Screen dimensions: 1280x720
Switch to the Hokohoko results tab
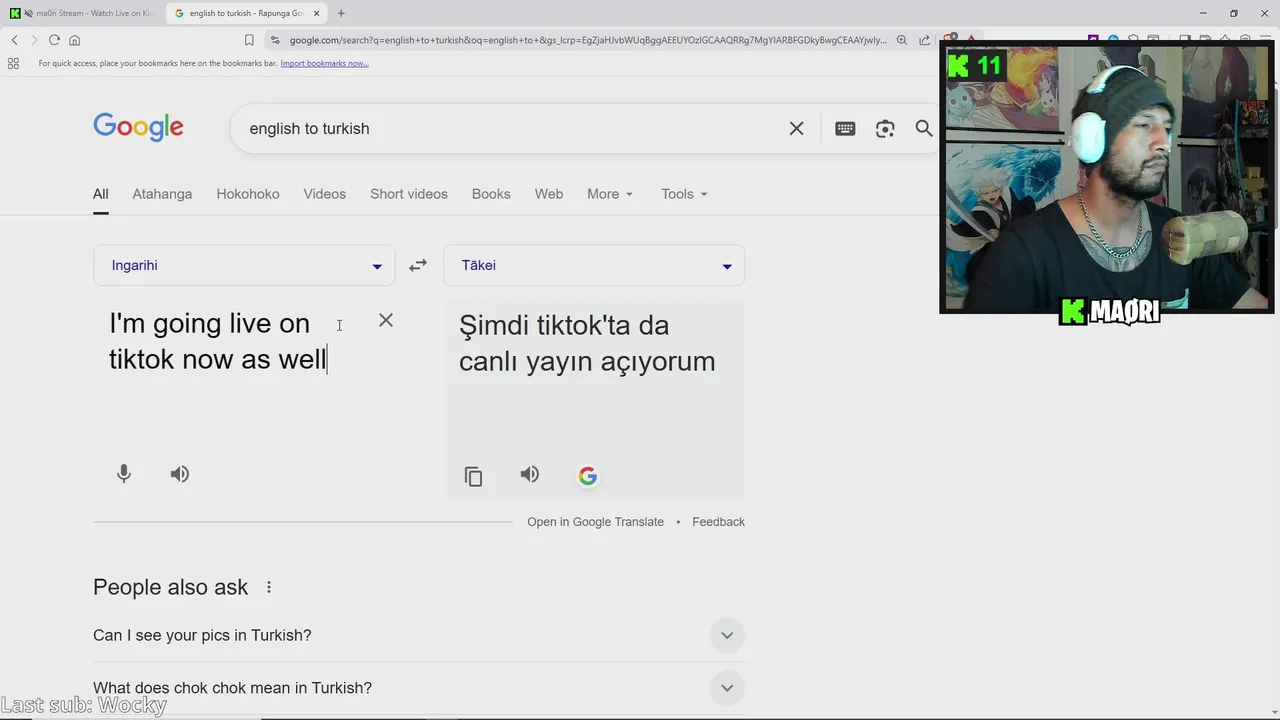click(248, 194)
